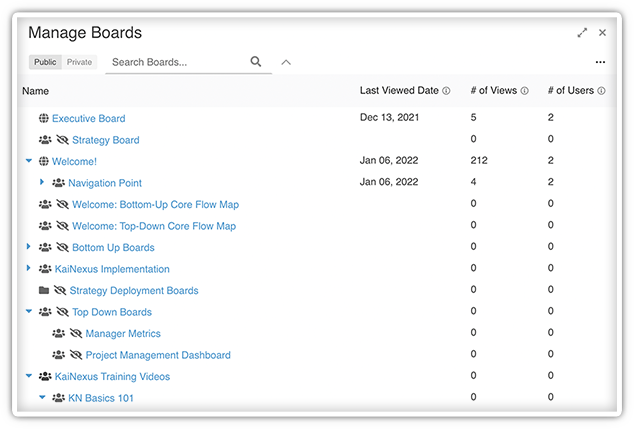Click the globe icon beside Executive Board
This screenshot has height=429, width=634.
44,118
